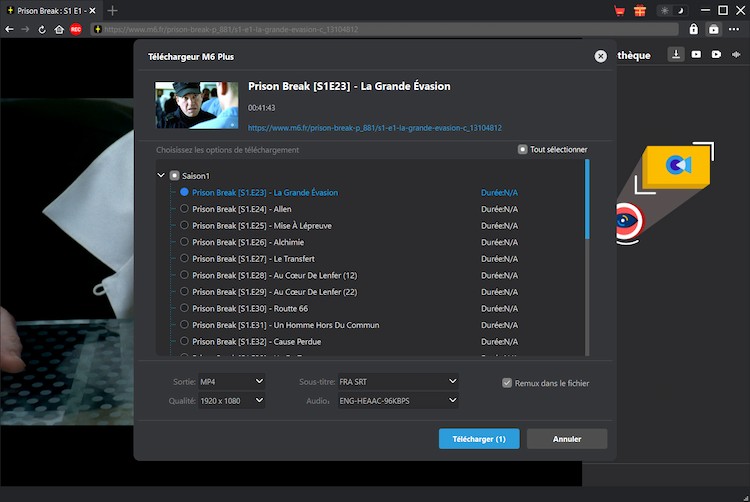Toggle the Saison1 checkbox
This screenshot has height=502, width=750.
coord(175,176)
